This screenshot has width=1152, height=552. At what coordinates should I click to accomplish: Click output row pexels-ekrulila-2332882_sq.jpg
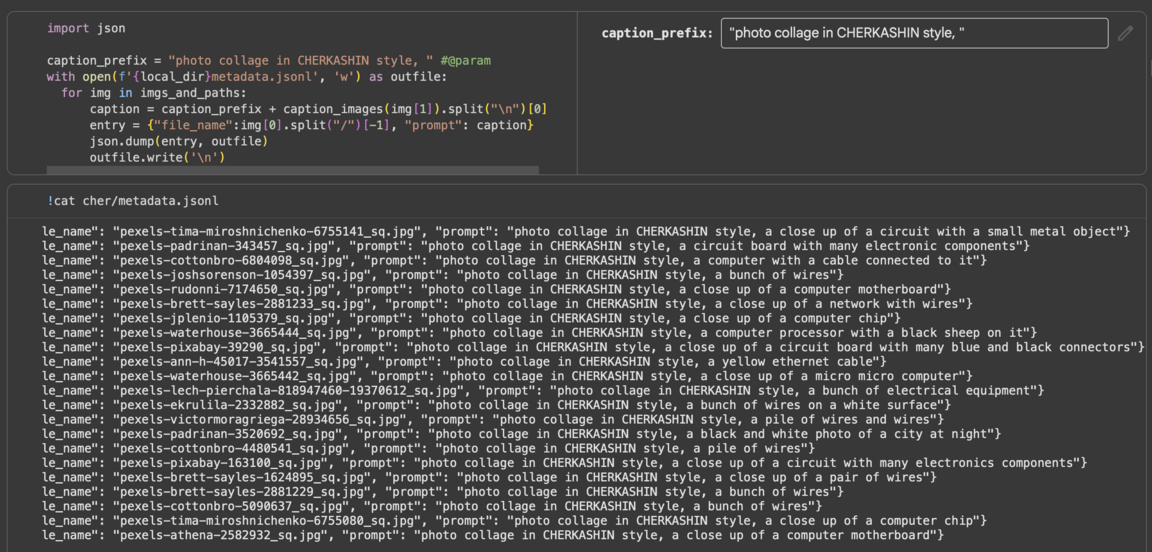496,405
